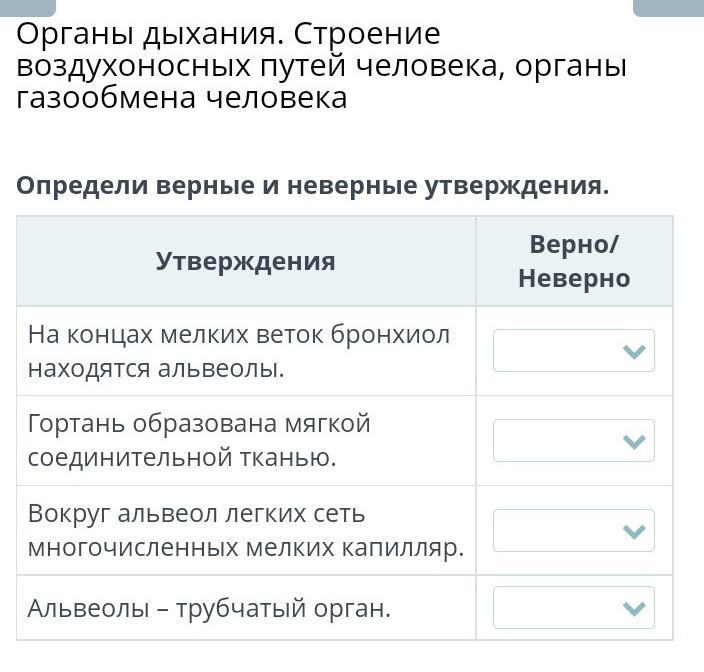The height and width of the screenshot is (672, 704).
Task: Click the chevron arrow in the Гортань row
Action: [634, 441]
